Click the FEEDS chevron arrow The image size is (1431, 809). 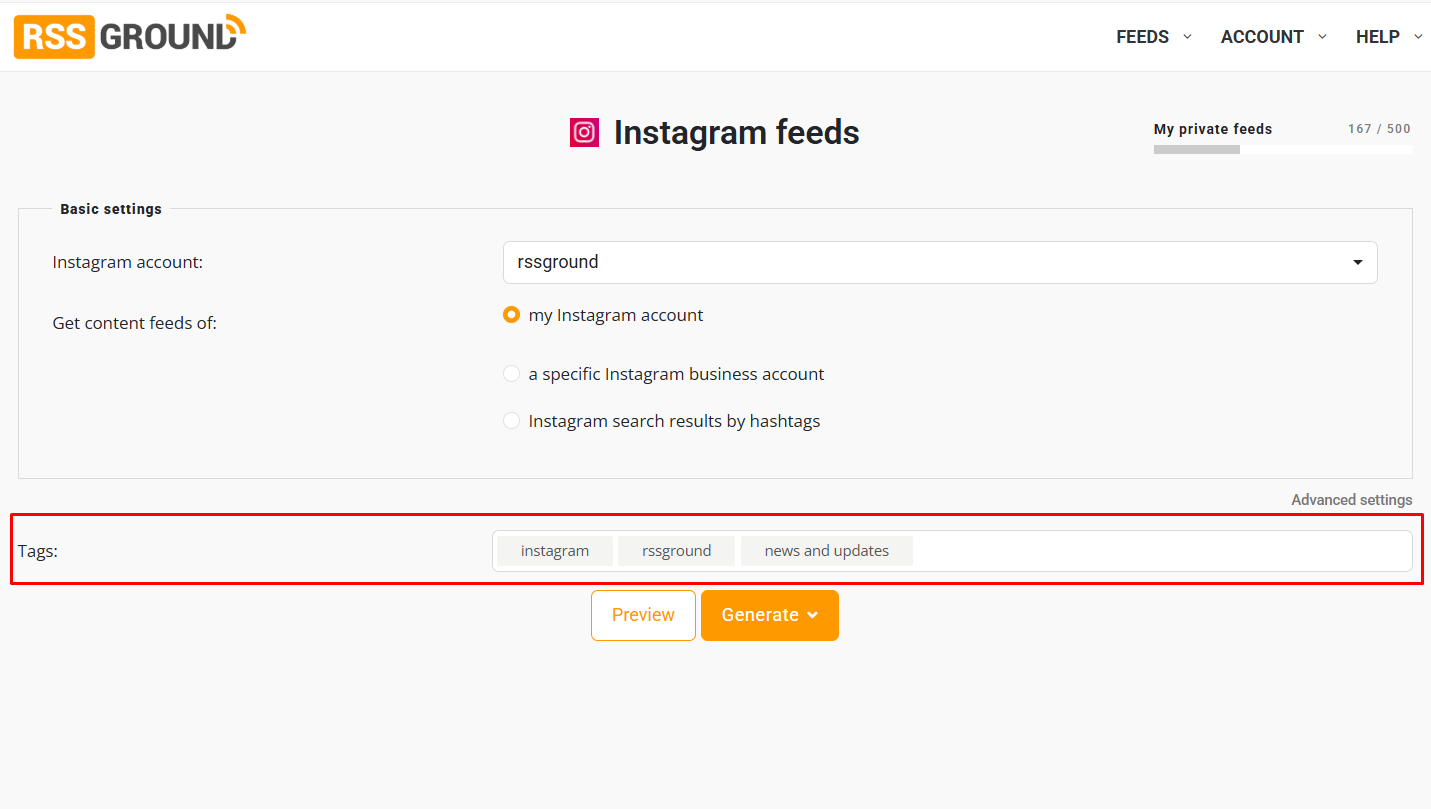[1187, 36]
